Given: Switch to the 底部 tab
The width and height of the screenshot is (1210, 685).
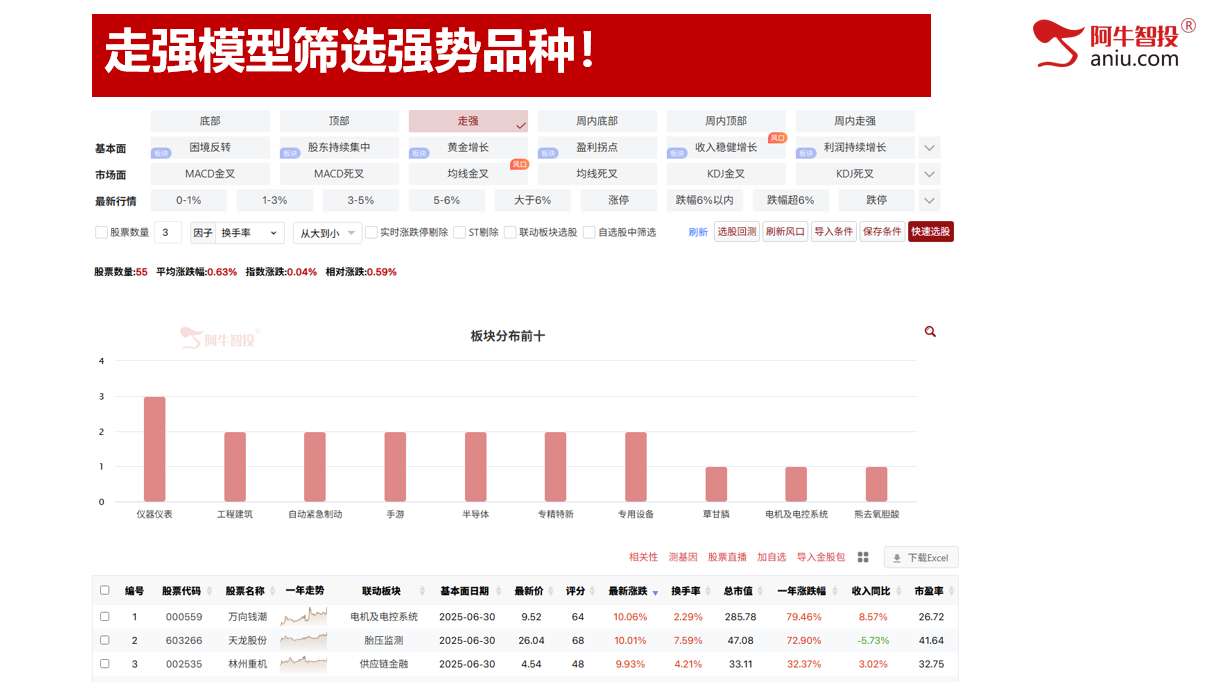Looking at the screenshot, I should click(x=210, y=121).
